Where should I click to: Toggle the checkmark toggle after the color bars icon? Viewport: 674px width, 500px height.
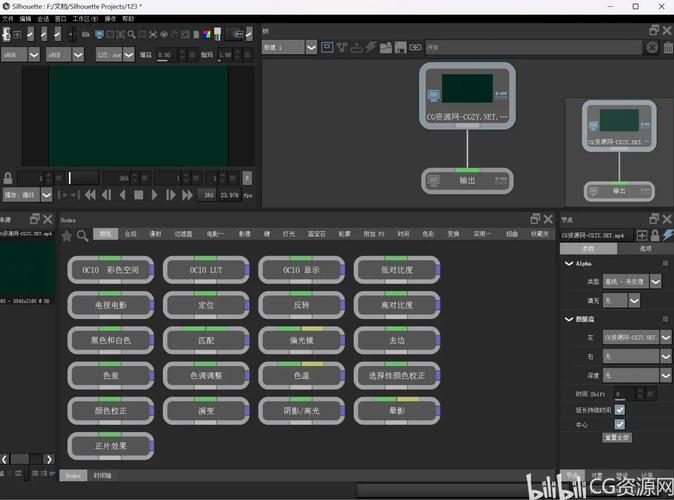pyautogui.click(x=249, y=34)
